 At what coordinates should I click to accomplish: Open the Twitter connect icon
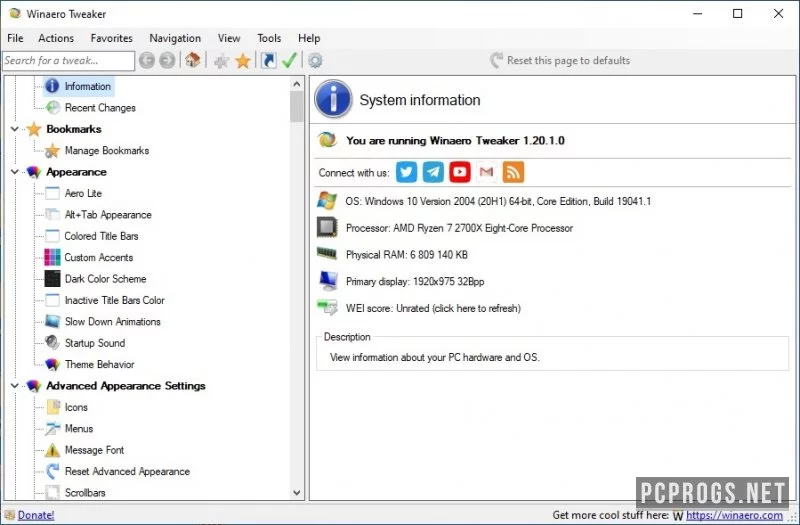point(406,172)
